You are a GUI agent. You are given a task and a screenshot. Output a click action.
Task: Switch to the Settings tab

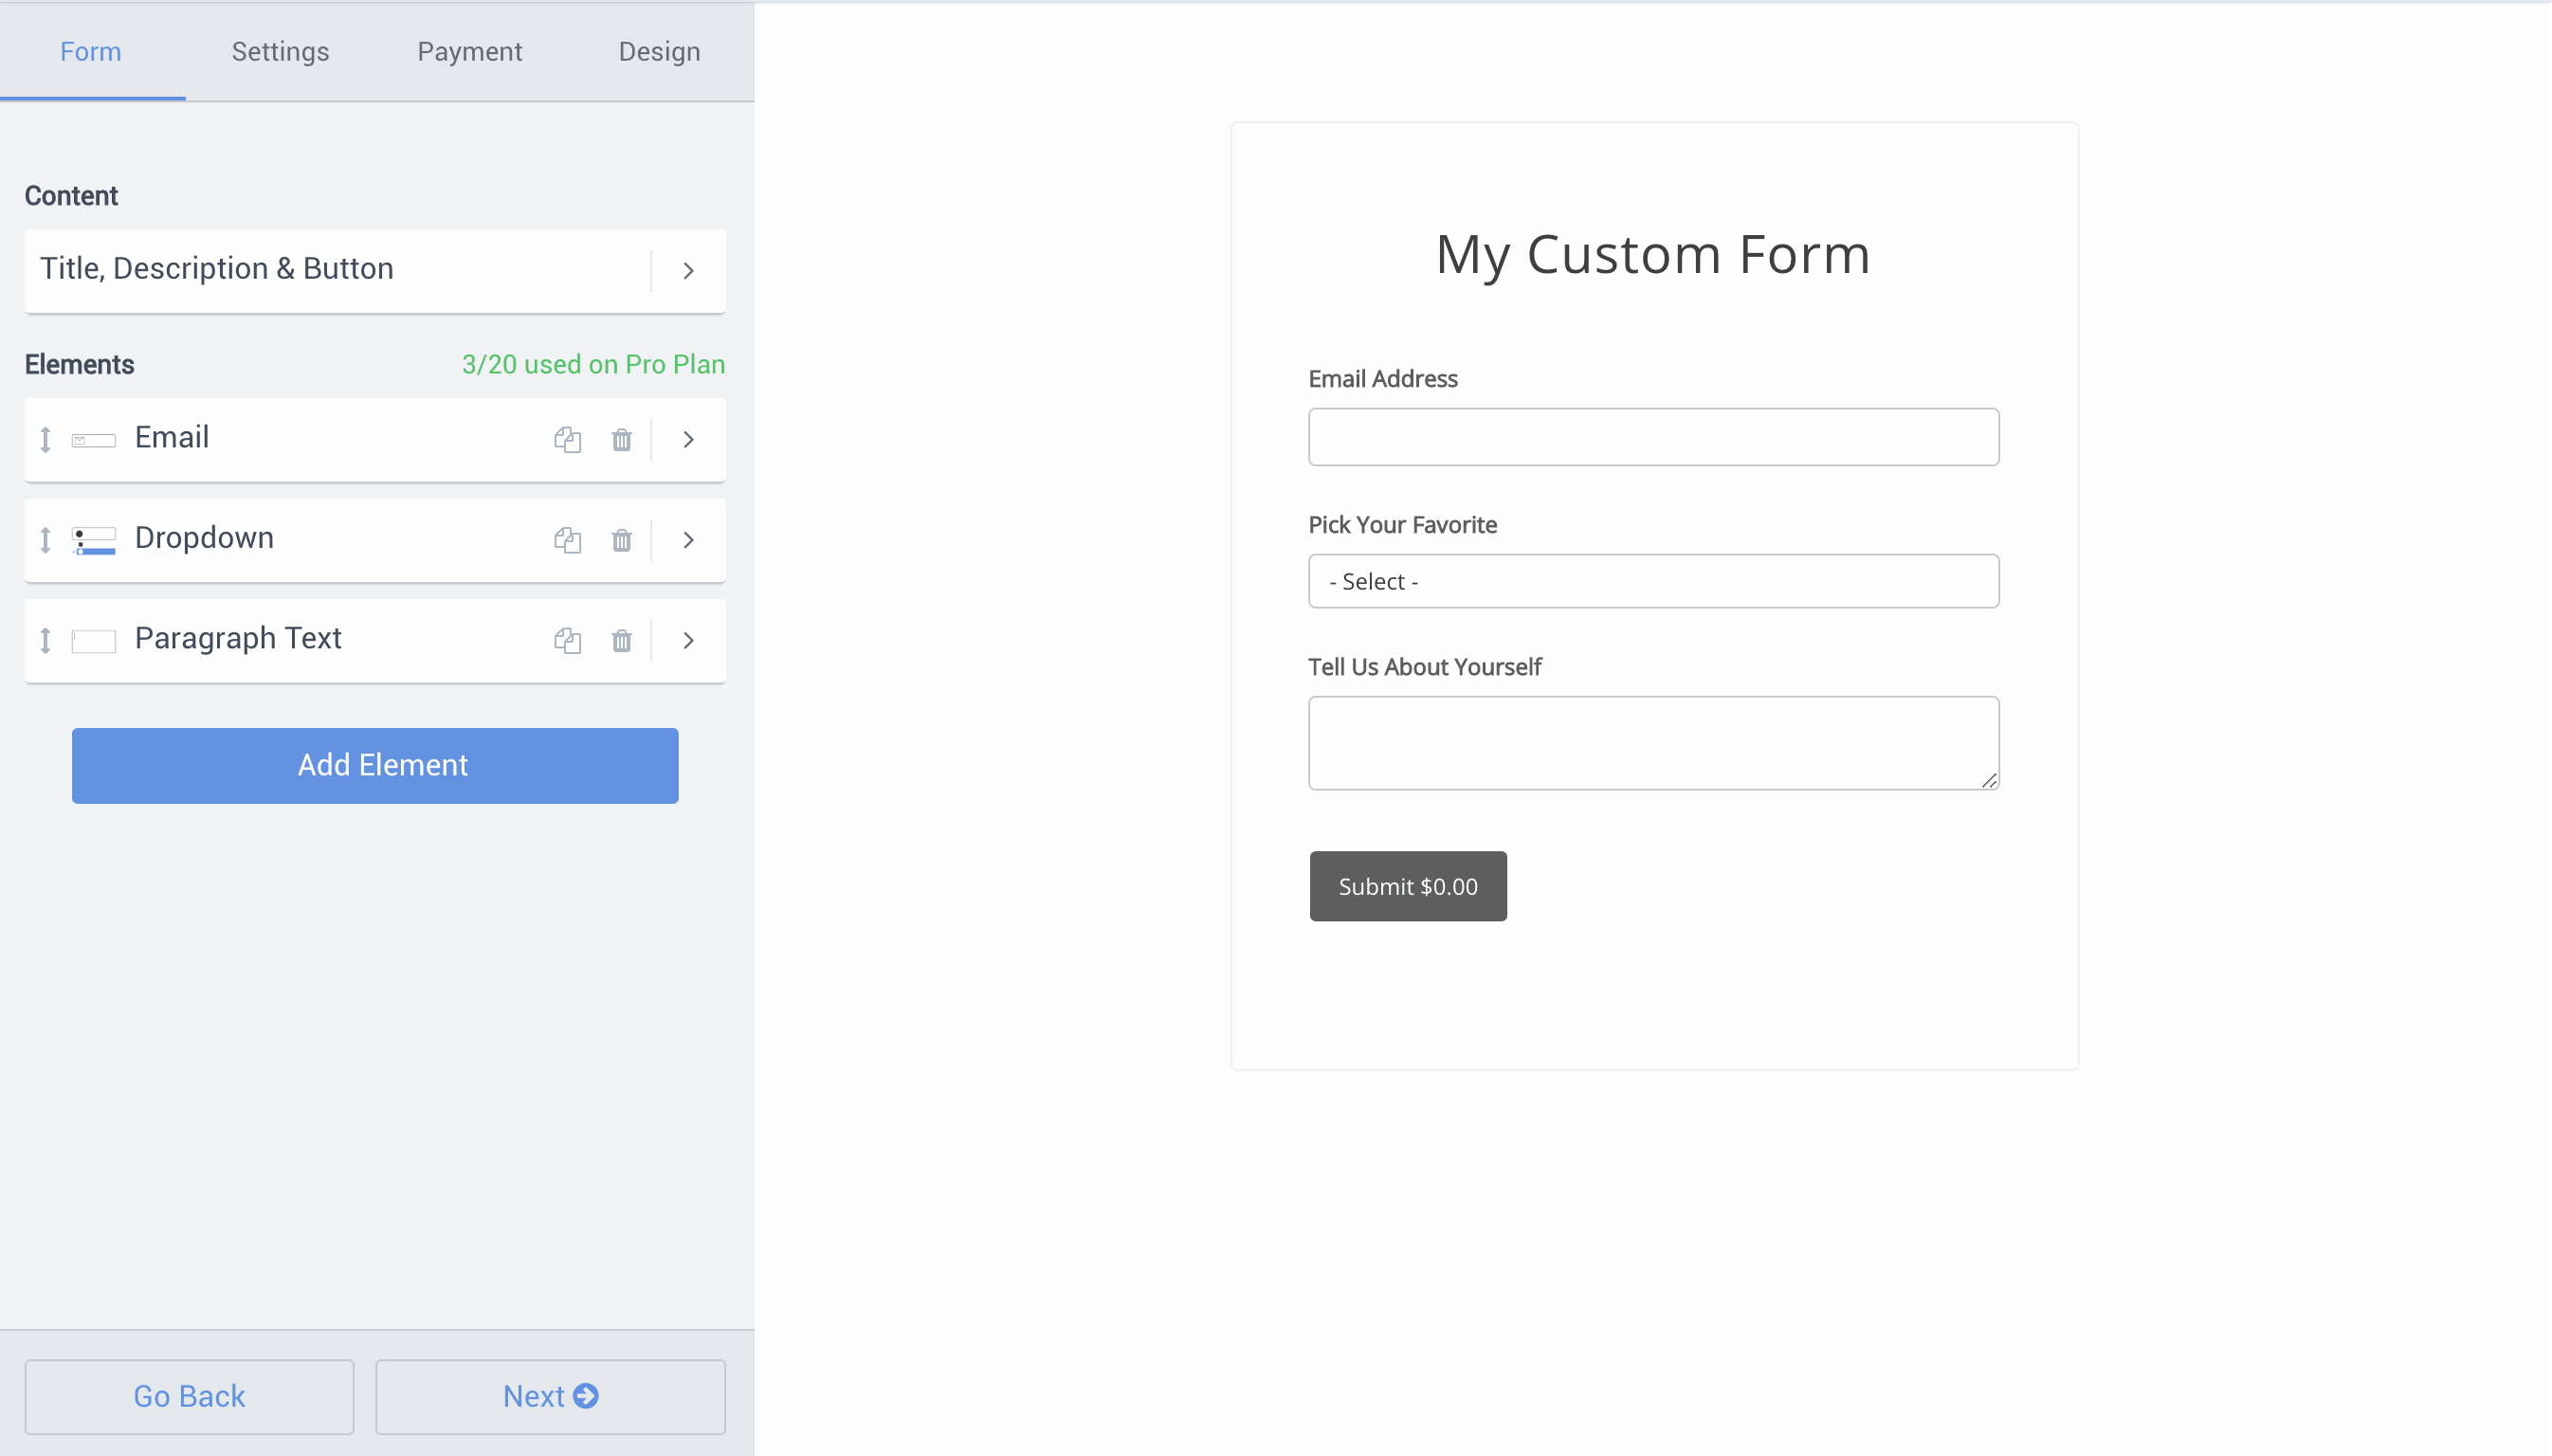pyautogui.click(x=279, y=51)
